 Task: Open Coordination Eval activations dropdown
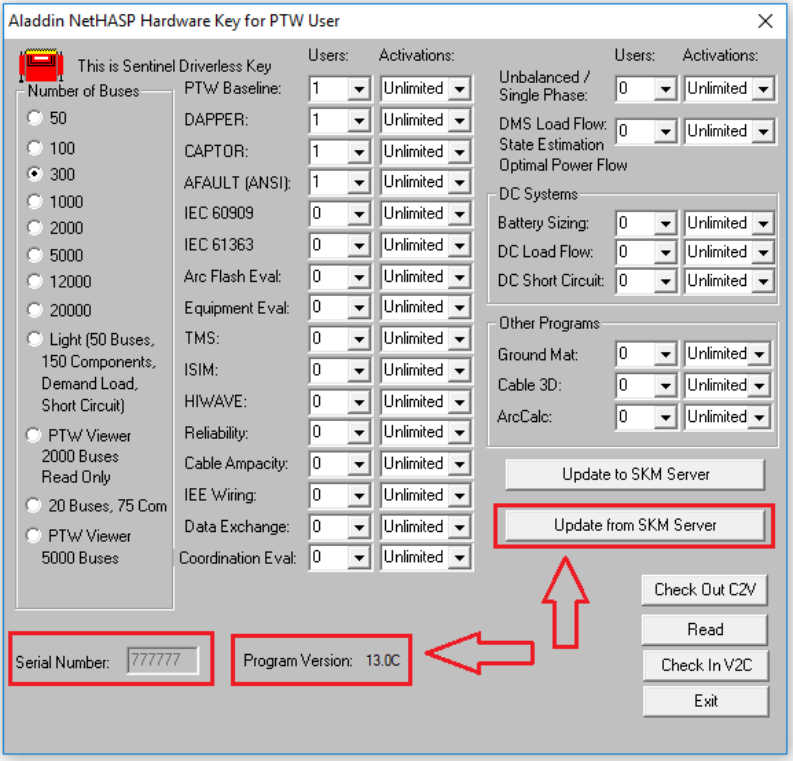click(x=458, y=558)
